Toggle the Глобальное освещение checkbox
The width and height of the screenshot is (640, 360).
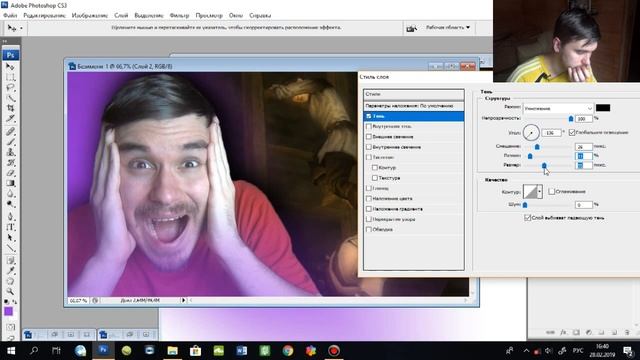point(572,132)
